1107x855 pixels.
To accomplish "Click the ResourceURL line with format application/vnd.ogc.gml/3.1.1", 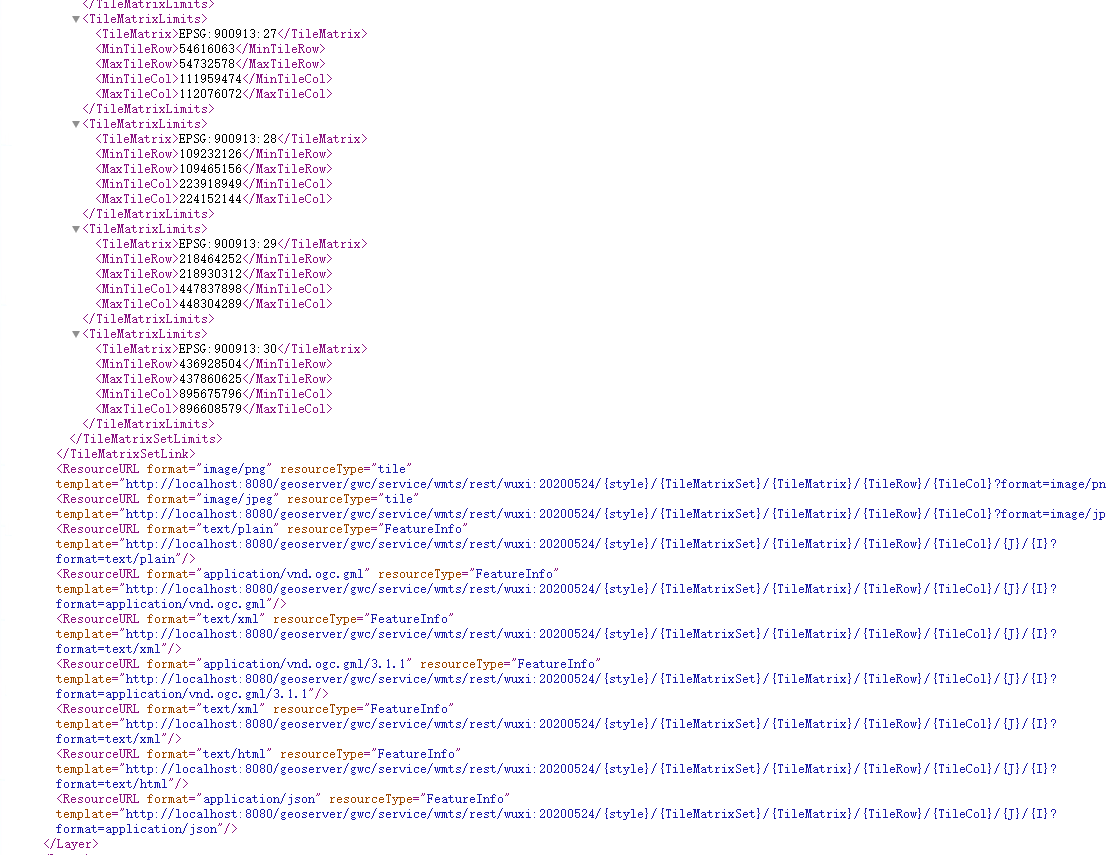I will (x=328, y=664).
